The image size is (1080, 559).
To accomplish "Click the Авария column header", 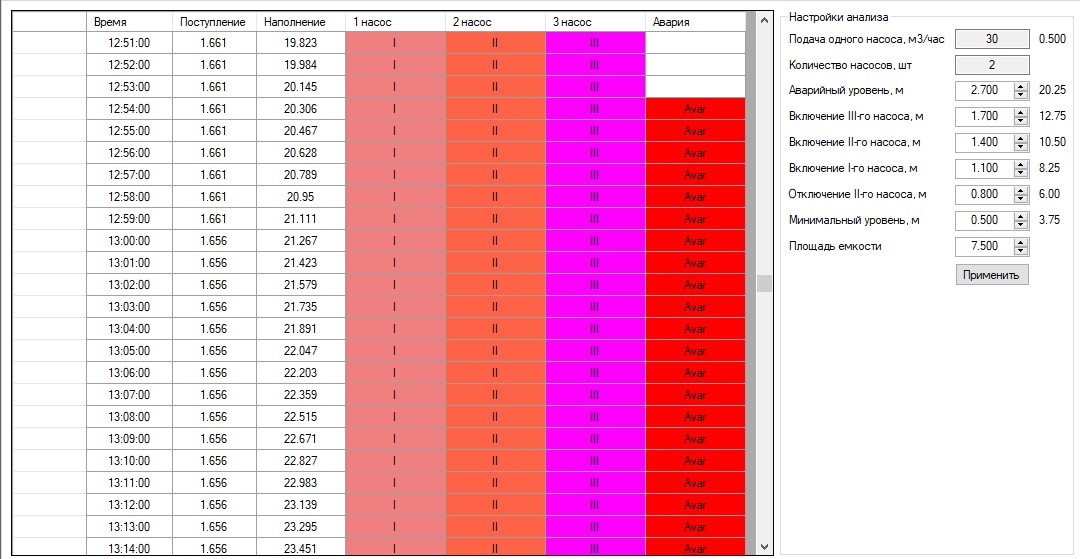I will (695, 22).
